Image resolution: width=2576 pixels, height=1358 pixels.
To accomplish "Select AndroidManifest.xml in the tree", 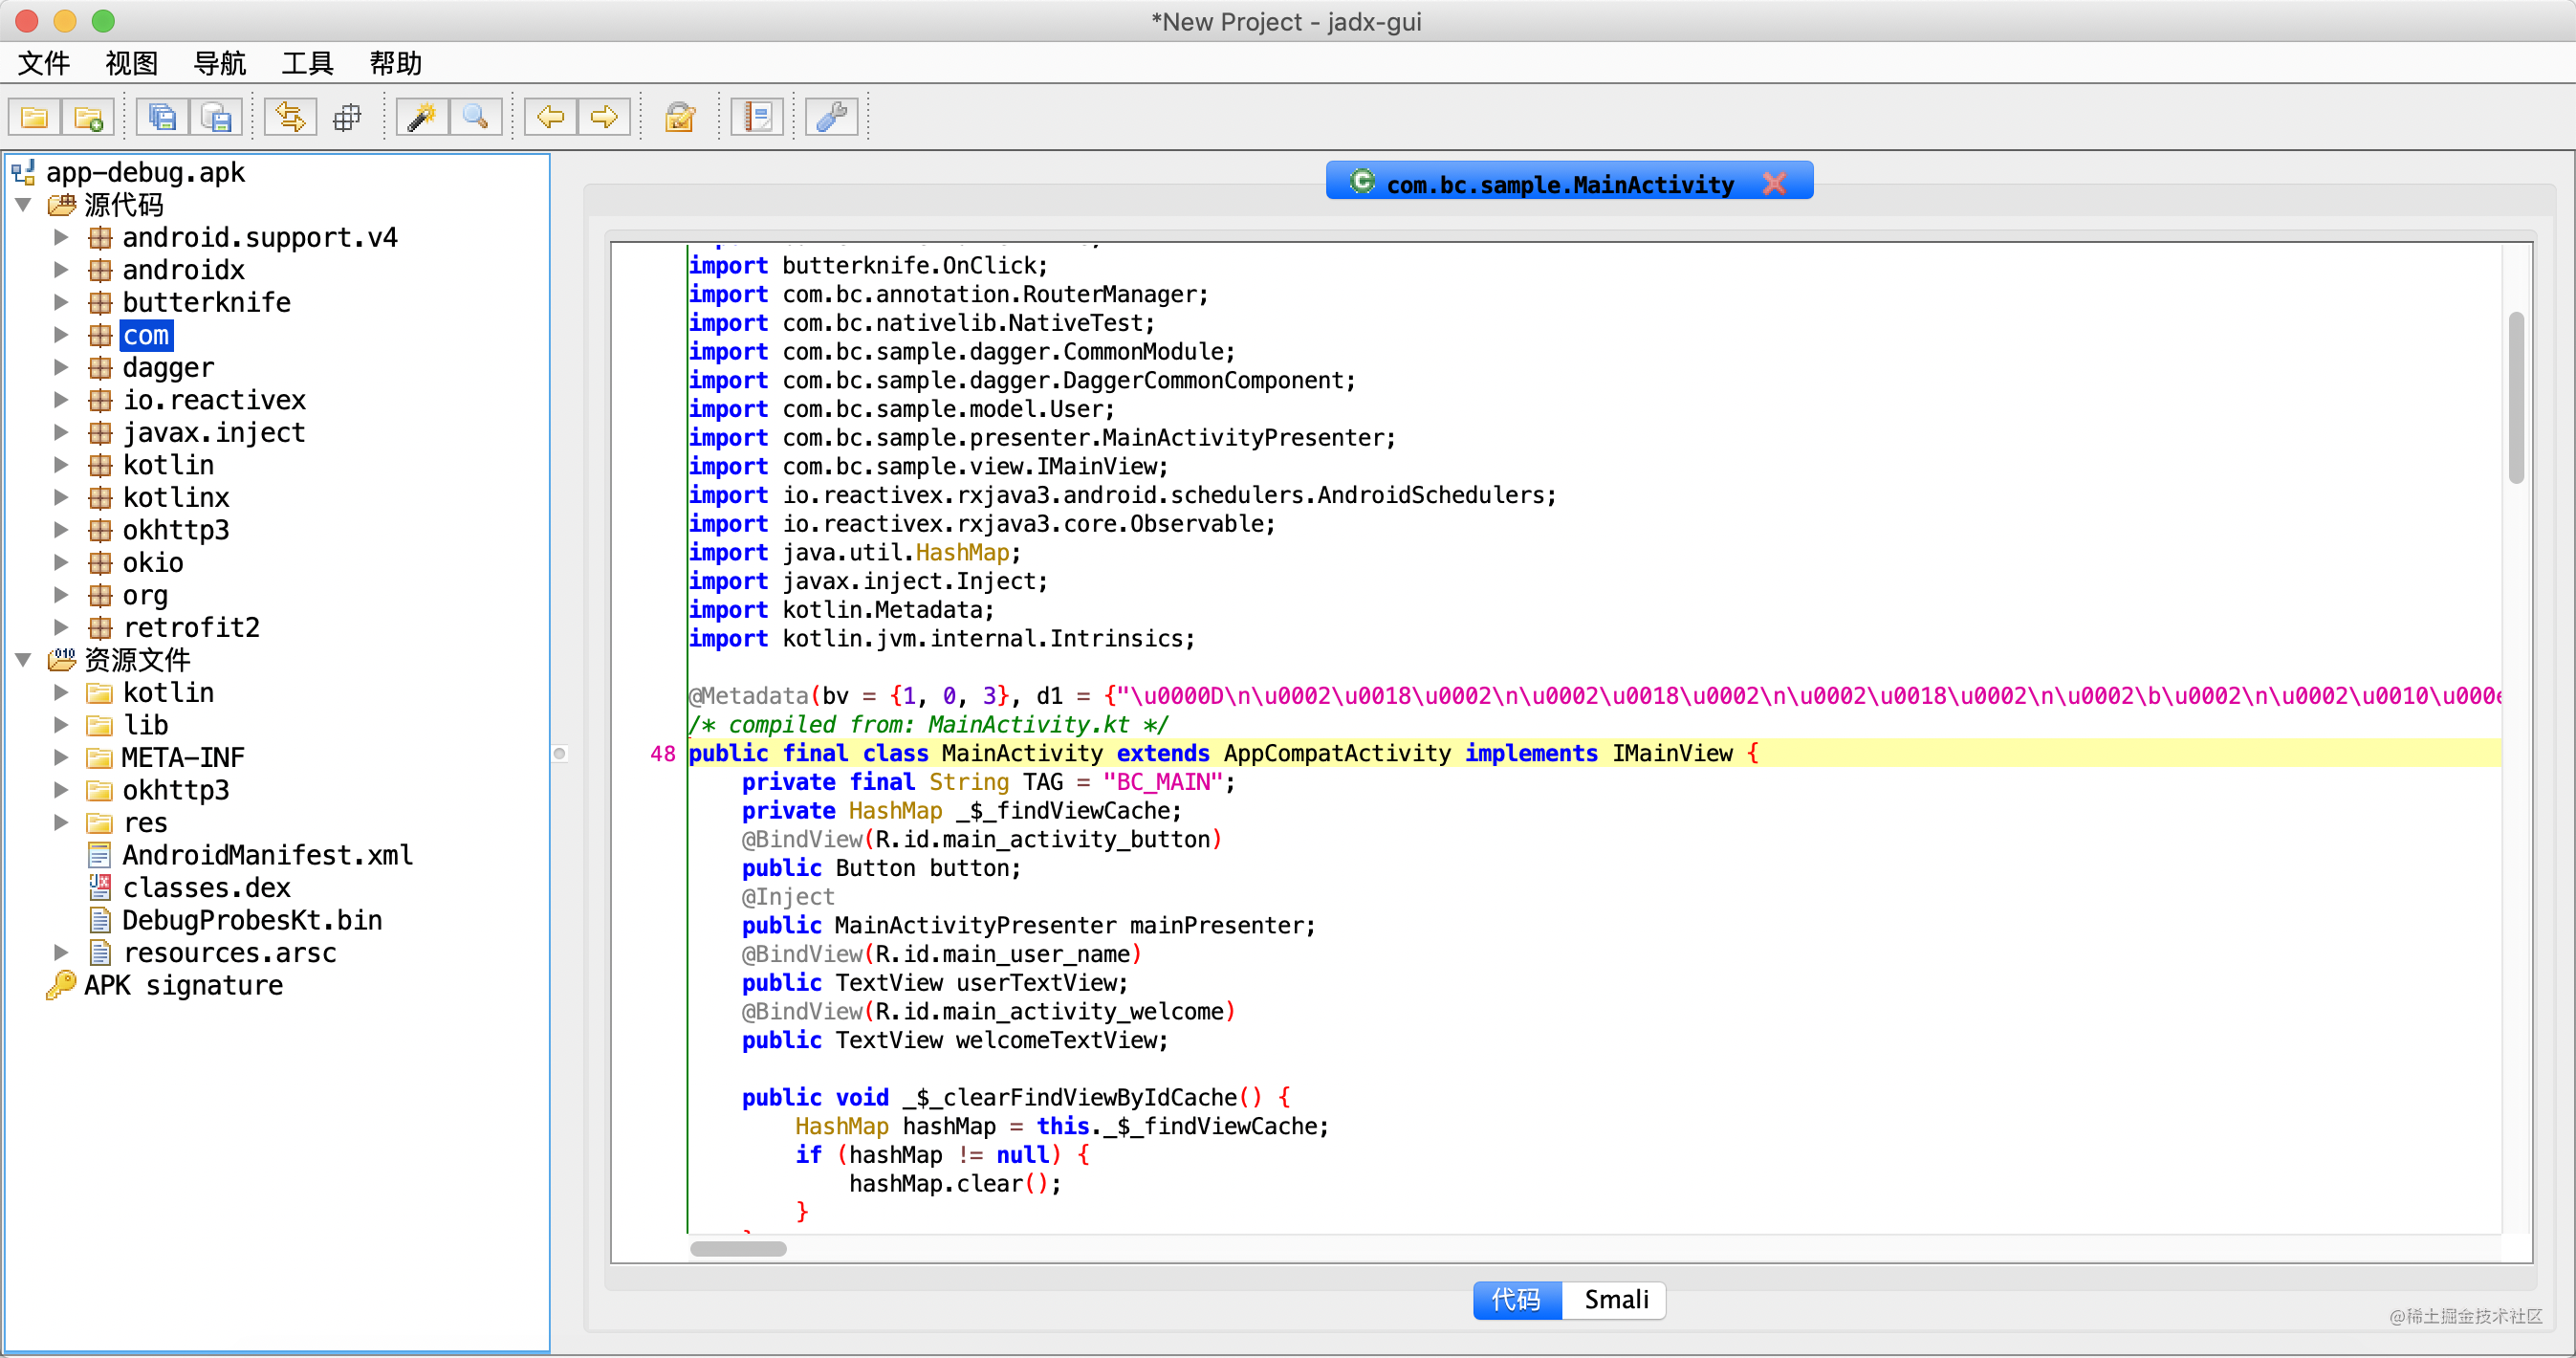I will (x=266, y=855).
